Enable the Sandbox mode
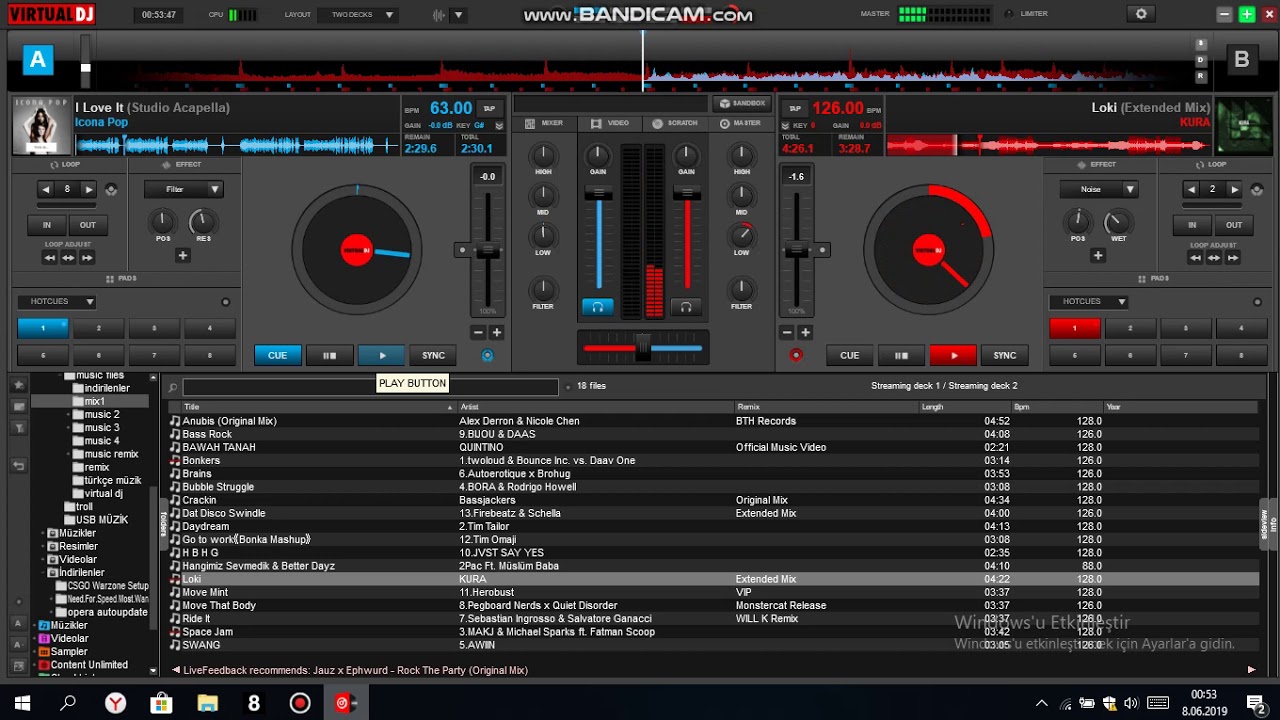This screenshot has height=720, width=1280. click(x=741, y=103)
